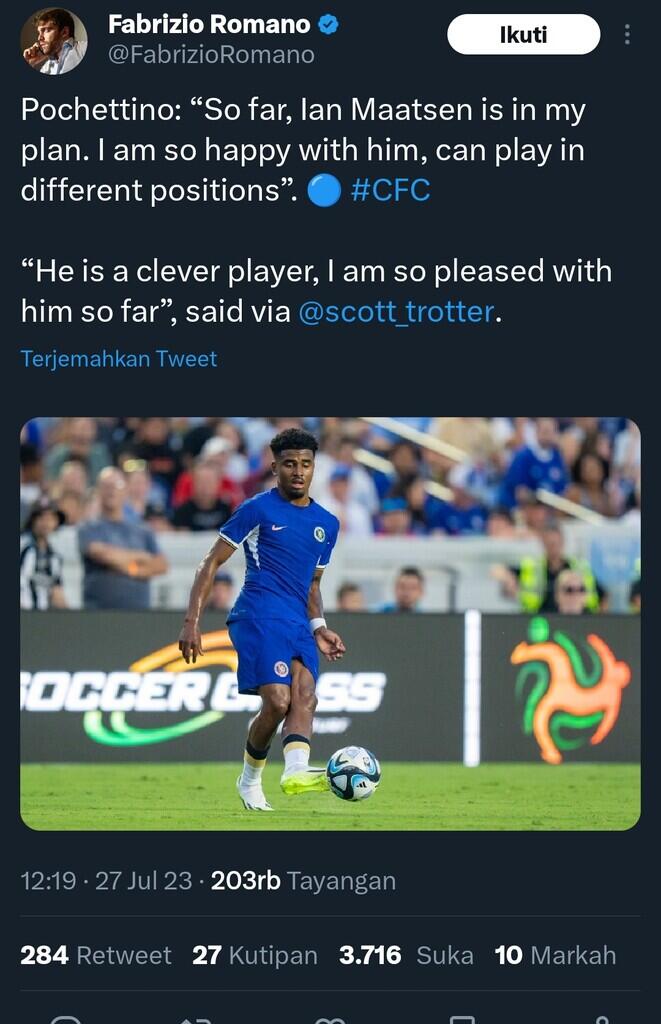
Task: Open Fabrizio Romano's profile picture
Action: coord(54,41)
